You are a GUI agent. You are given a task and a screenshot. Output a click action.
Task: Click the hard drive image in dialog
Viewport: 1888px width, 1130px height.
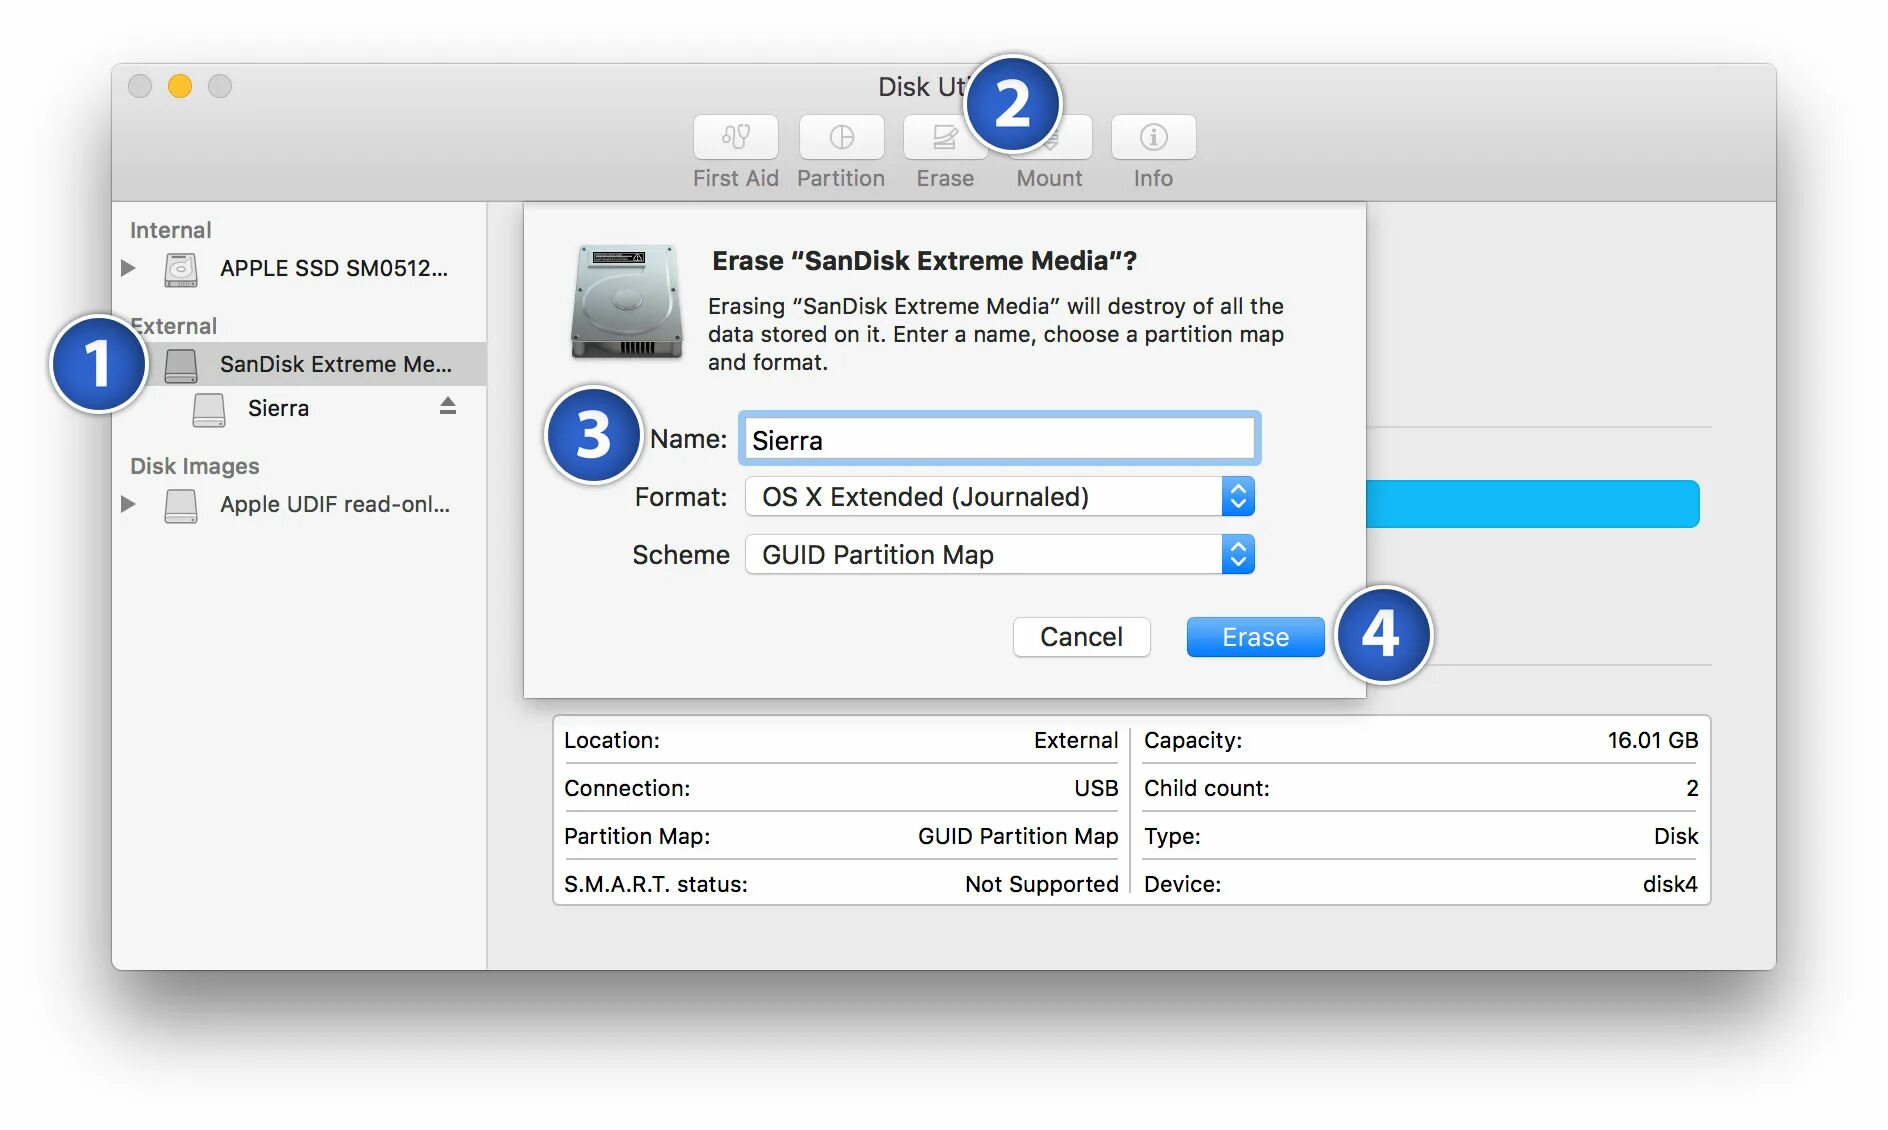pyautogui.click(x=626, y=301)
